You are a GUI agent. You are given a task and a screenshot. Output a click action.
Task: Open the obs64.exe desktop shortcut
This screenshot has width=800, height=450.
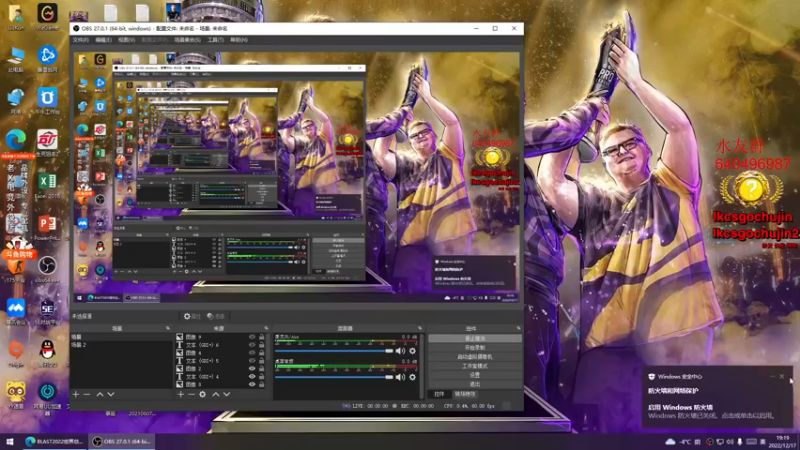(47, 270)
